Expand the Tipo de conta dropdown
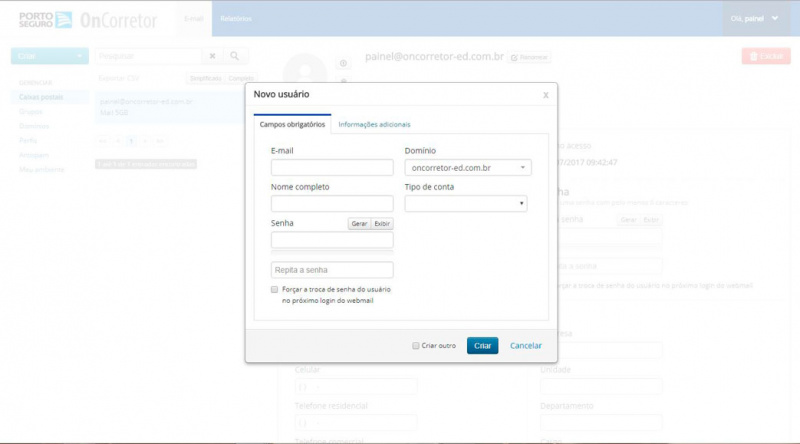Screen dimensions: 800x444 click(x=466, y=203)
